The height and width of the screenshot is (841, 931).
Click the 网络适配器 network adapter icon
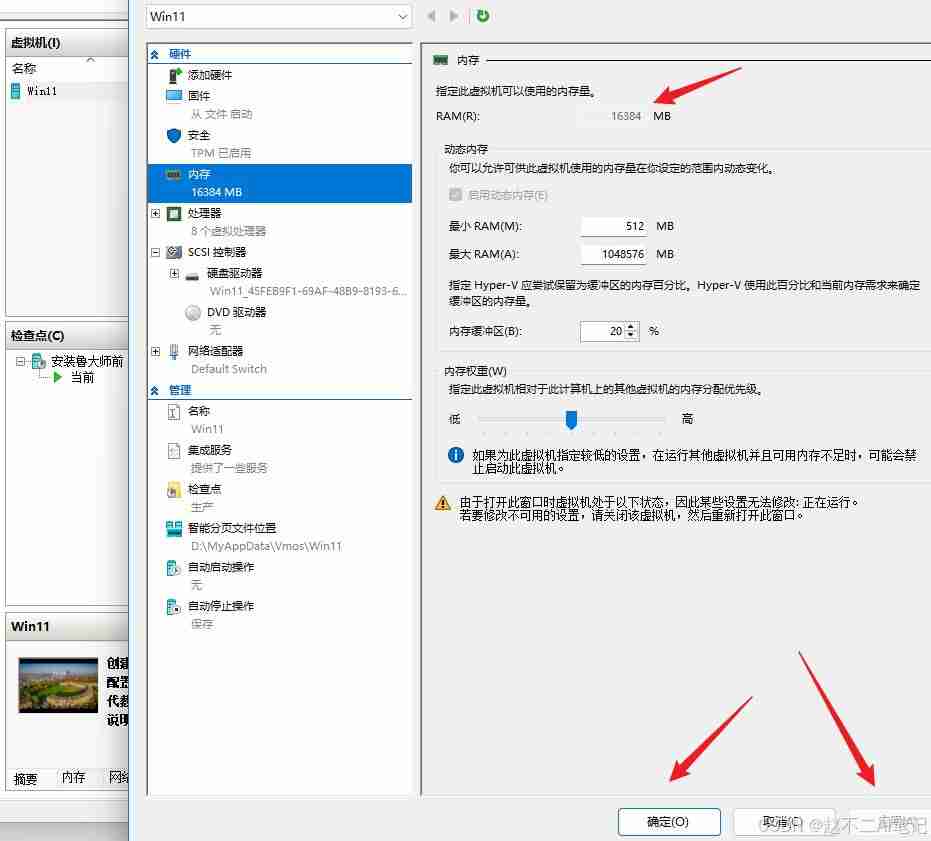(x=173, y=351)
